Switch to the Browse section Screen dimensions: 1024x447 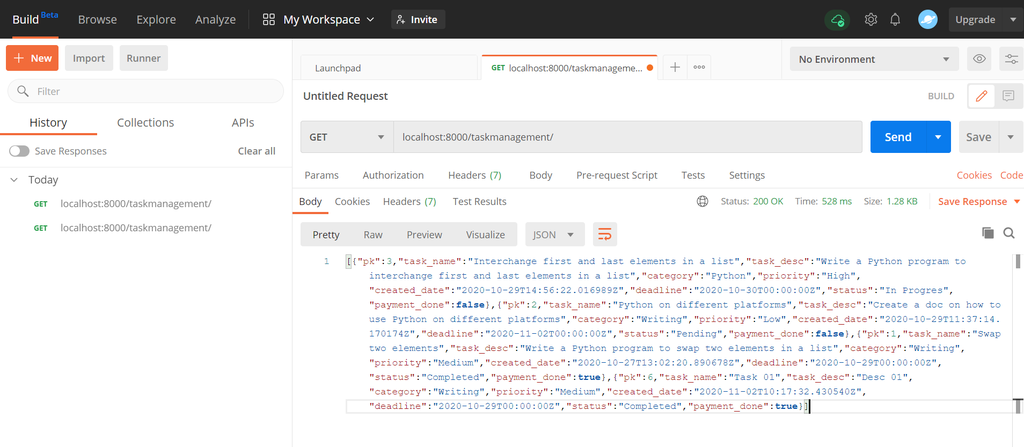(x=97, y=20)
